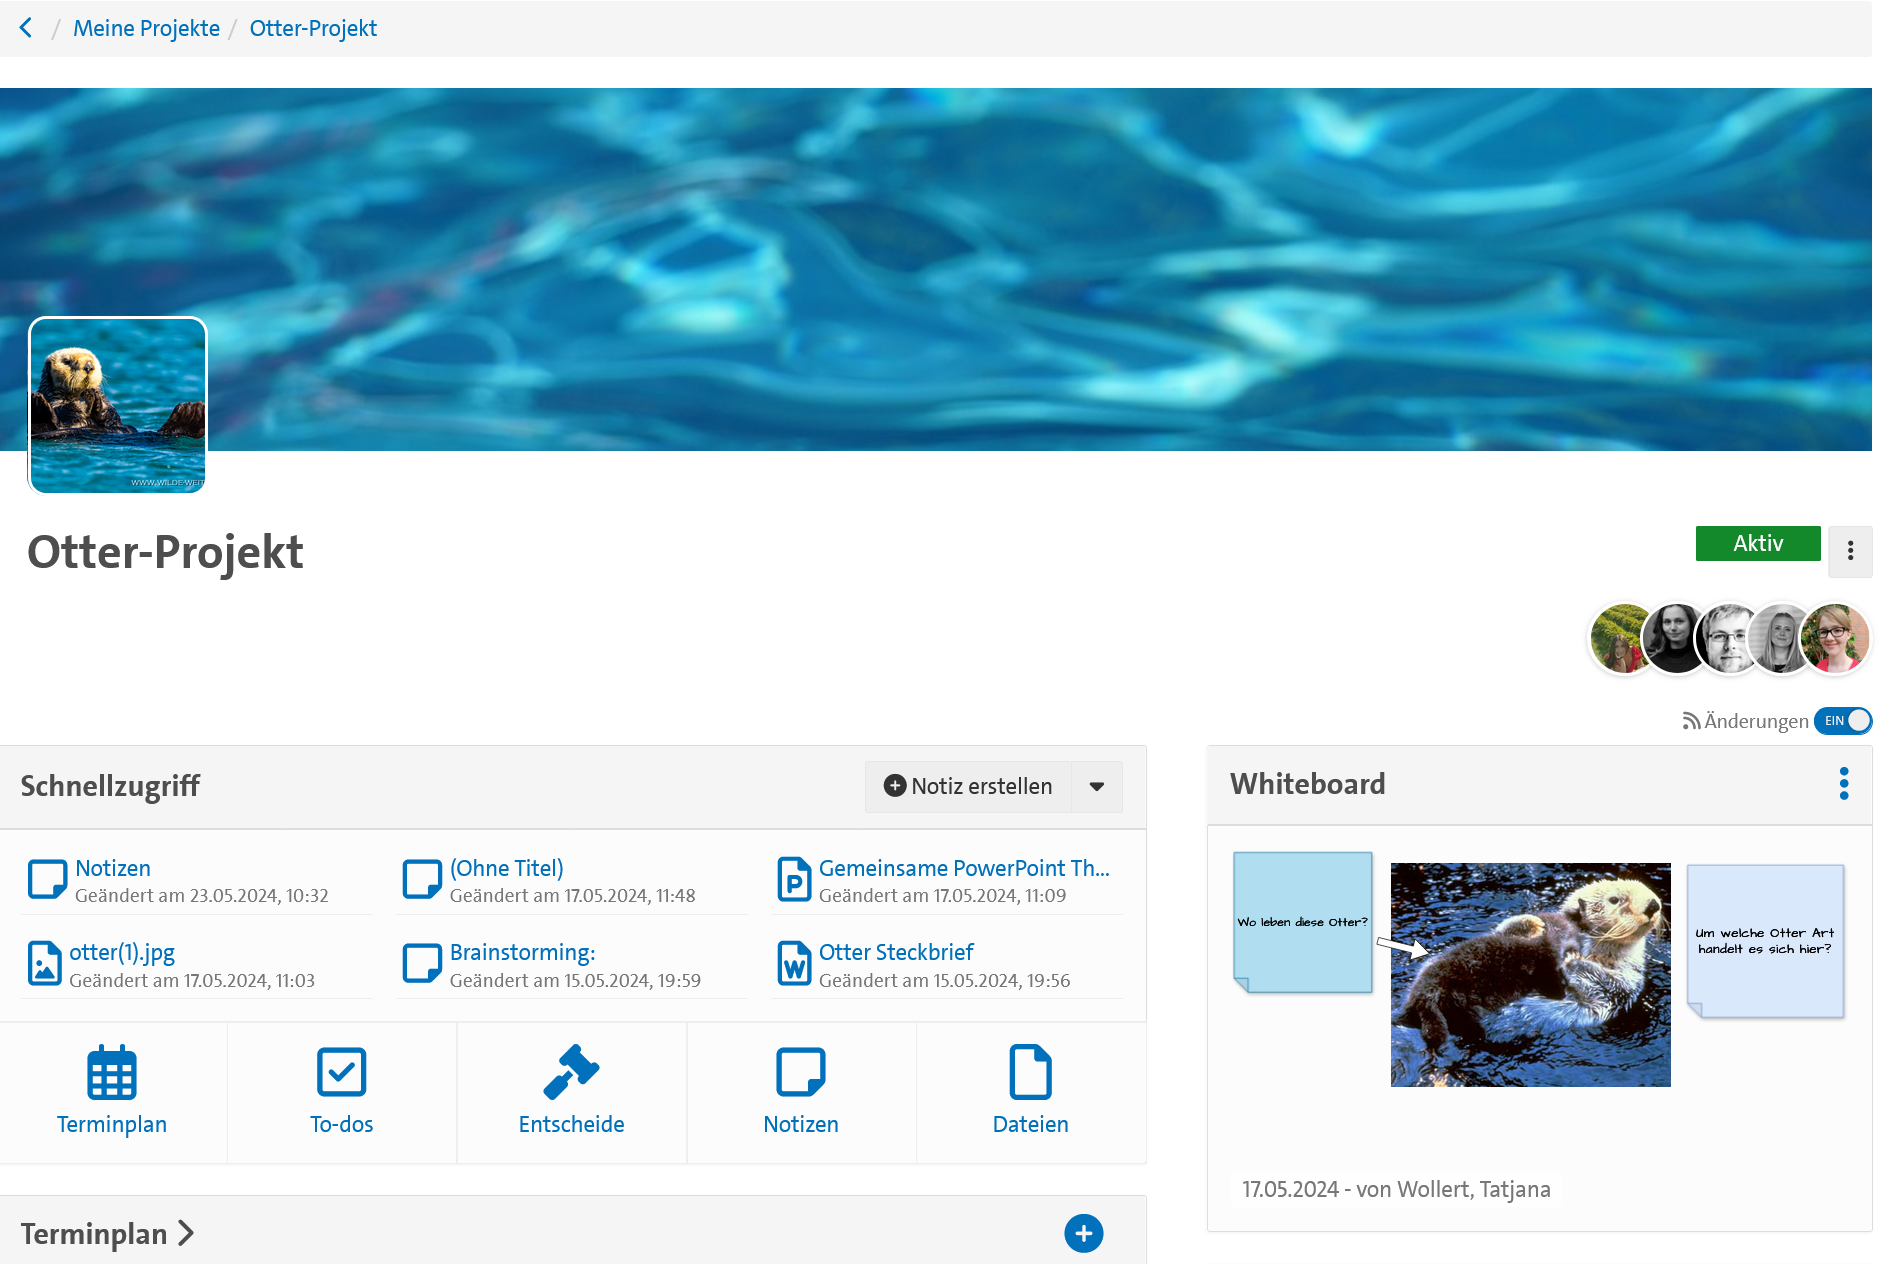Open Entscheide gavel icon
The width and height of the screenshot is (1893, 1264).
571,1072
